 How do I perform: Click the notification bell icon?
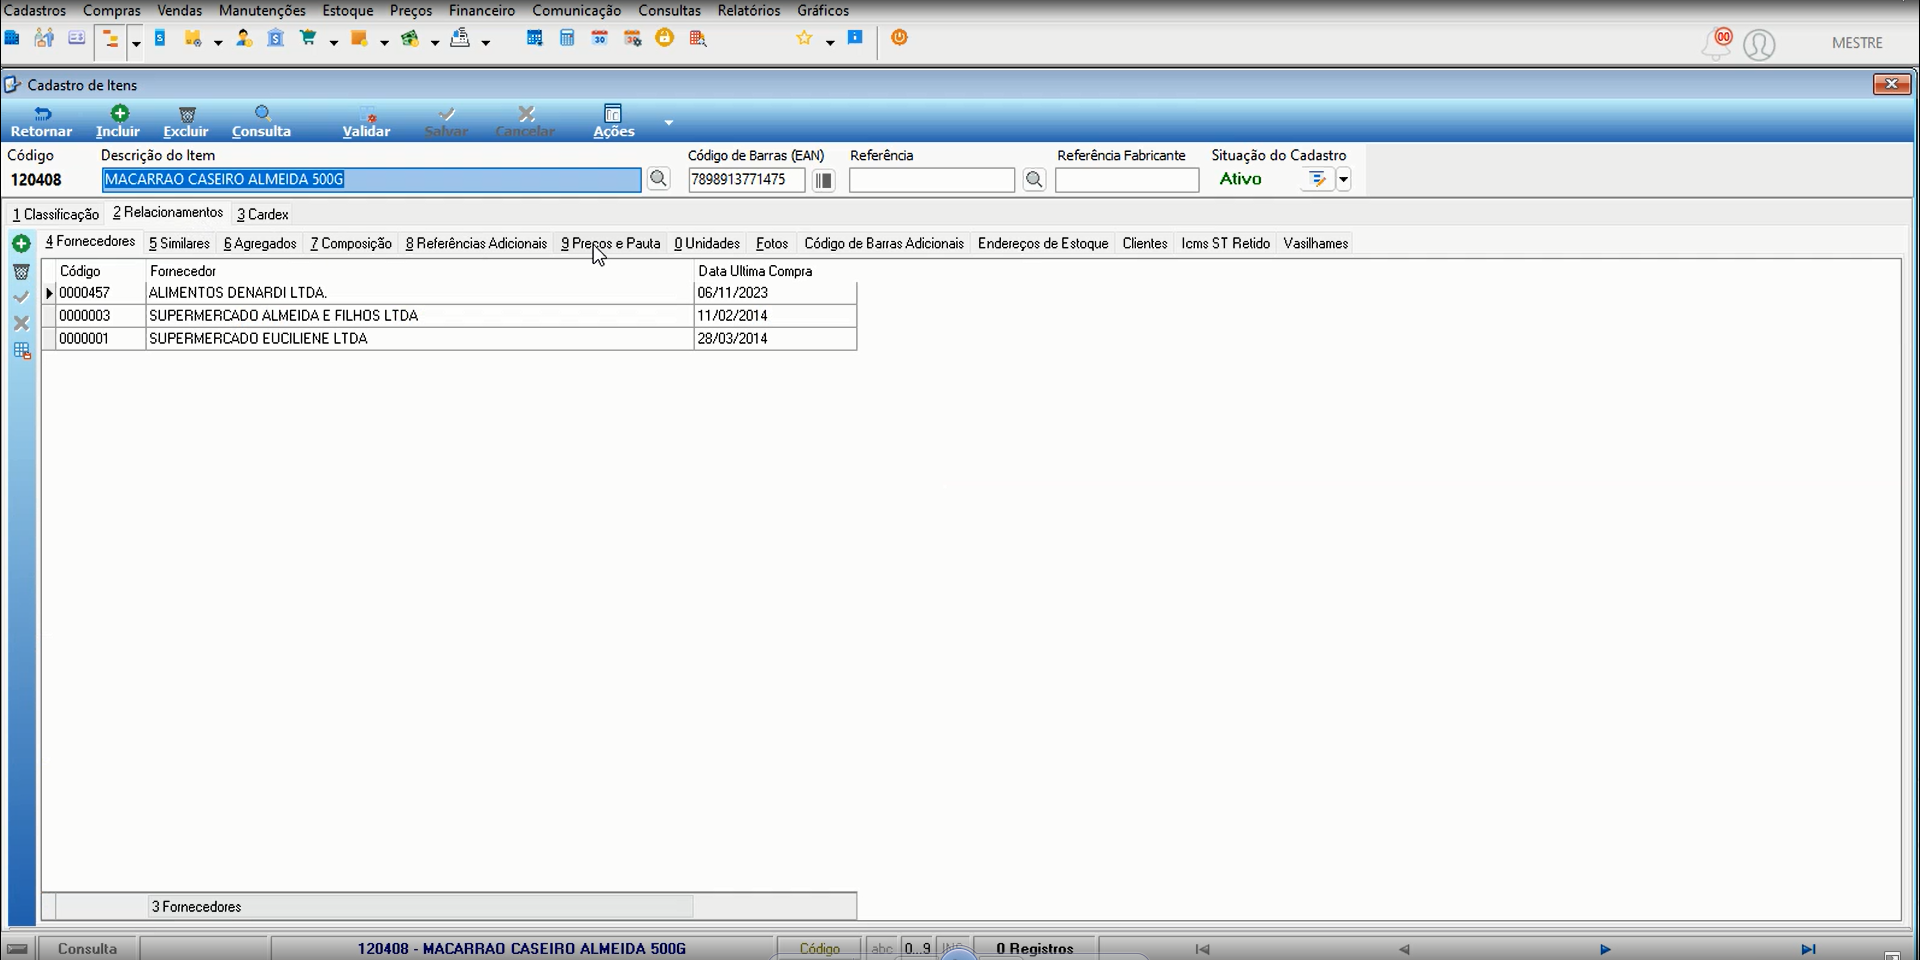click(x=1717, y=43)
